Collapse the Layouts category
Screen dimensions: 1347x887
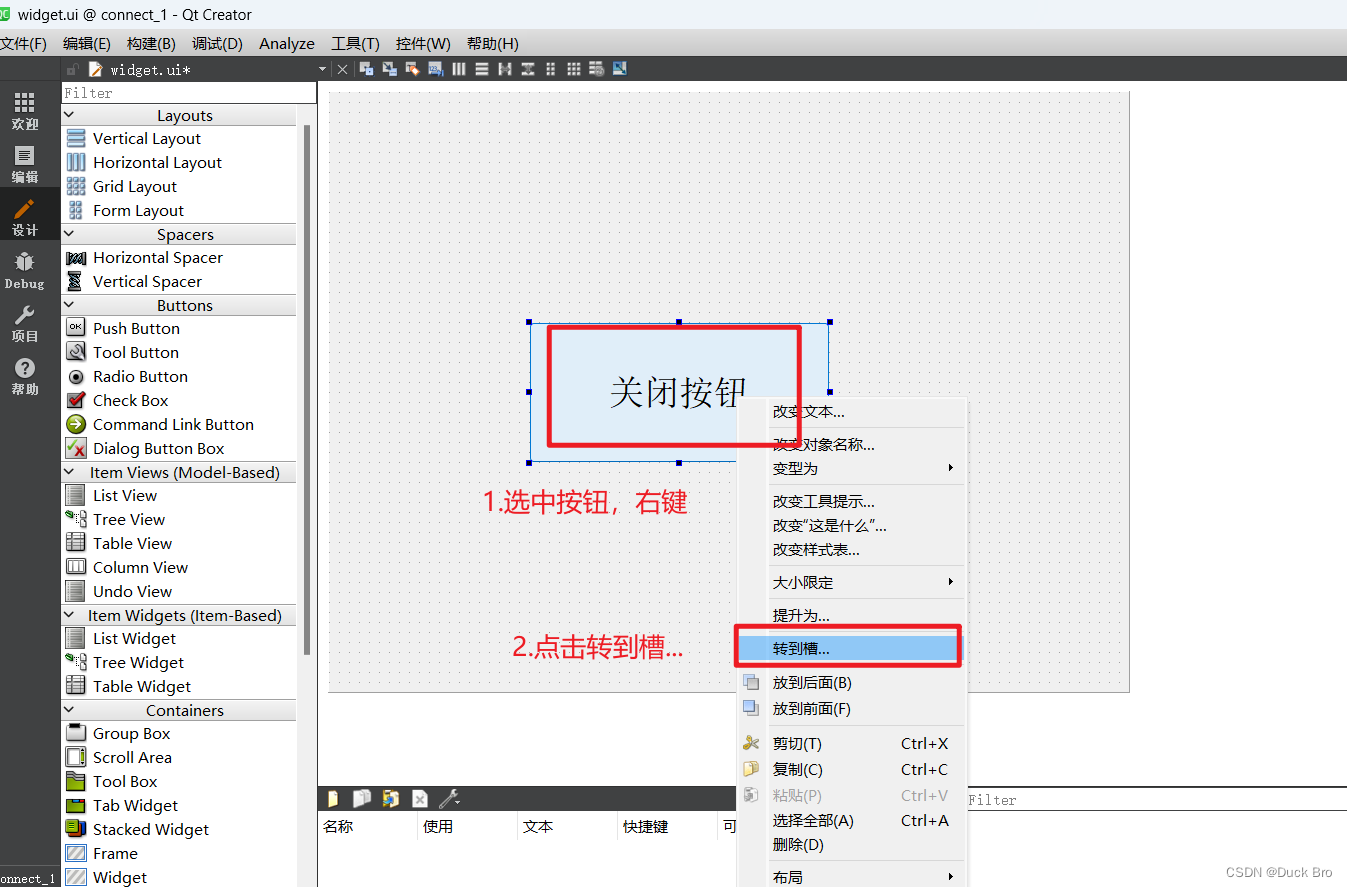click(69, 115)
